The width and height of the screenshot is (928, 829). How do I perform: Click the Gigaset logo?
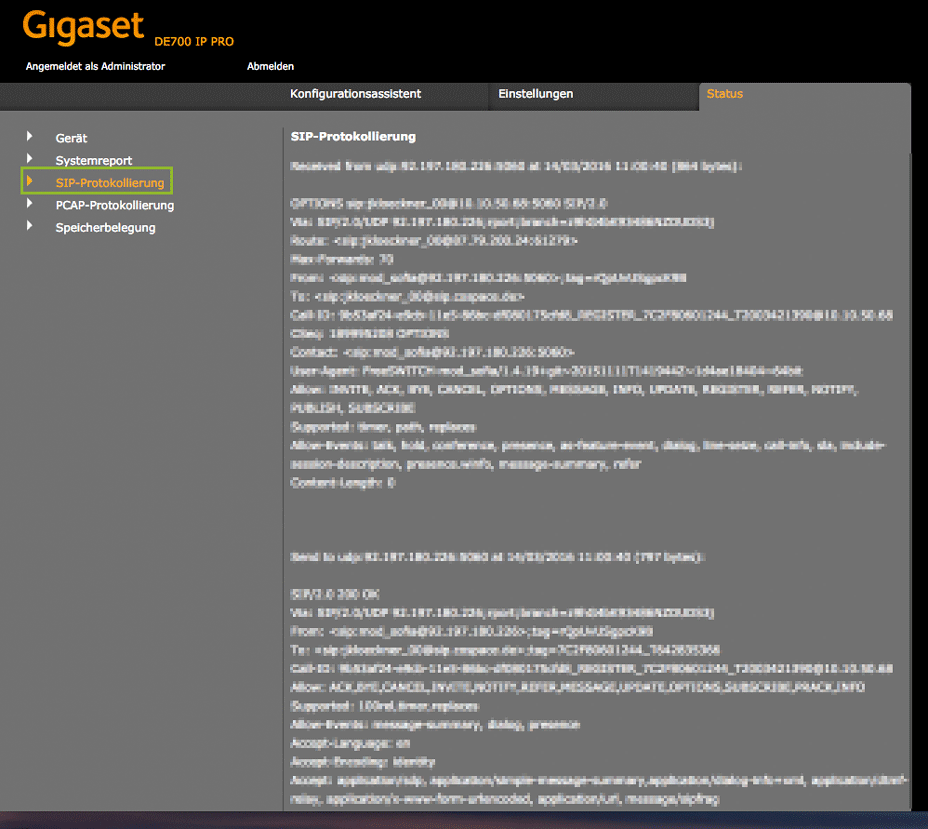coord(83,27)
